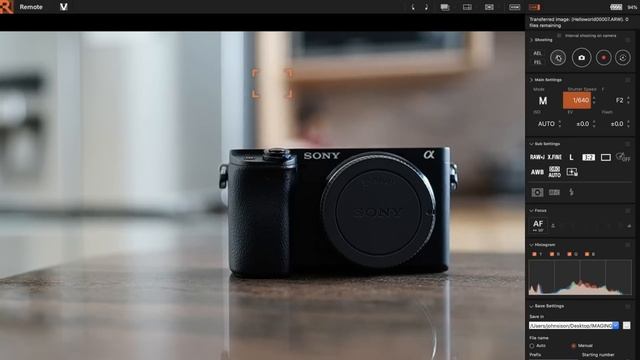Click the OFF creative style icon
The width and height of the screenshot is (640, 360).
623,157
